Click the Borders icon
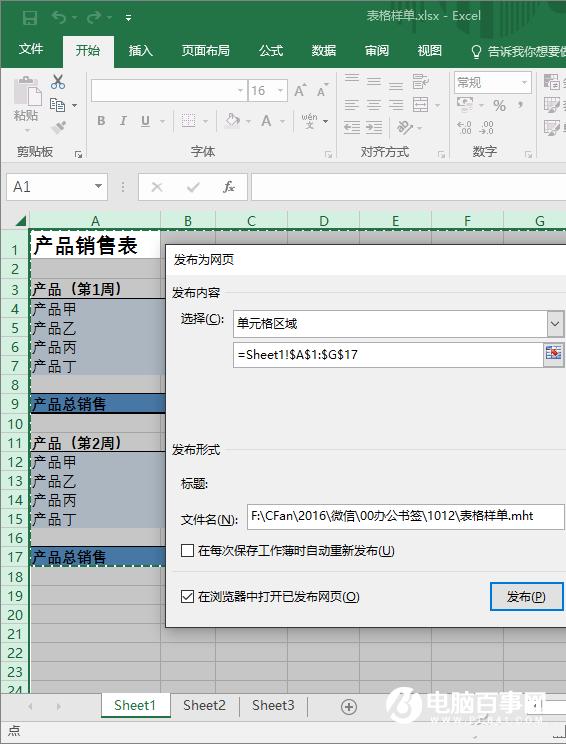566x744 pixels. coord(188,121)
